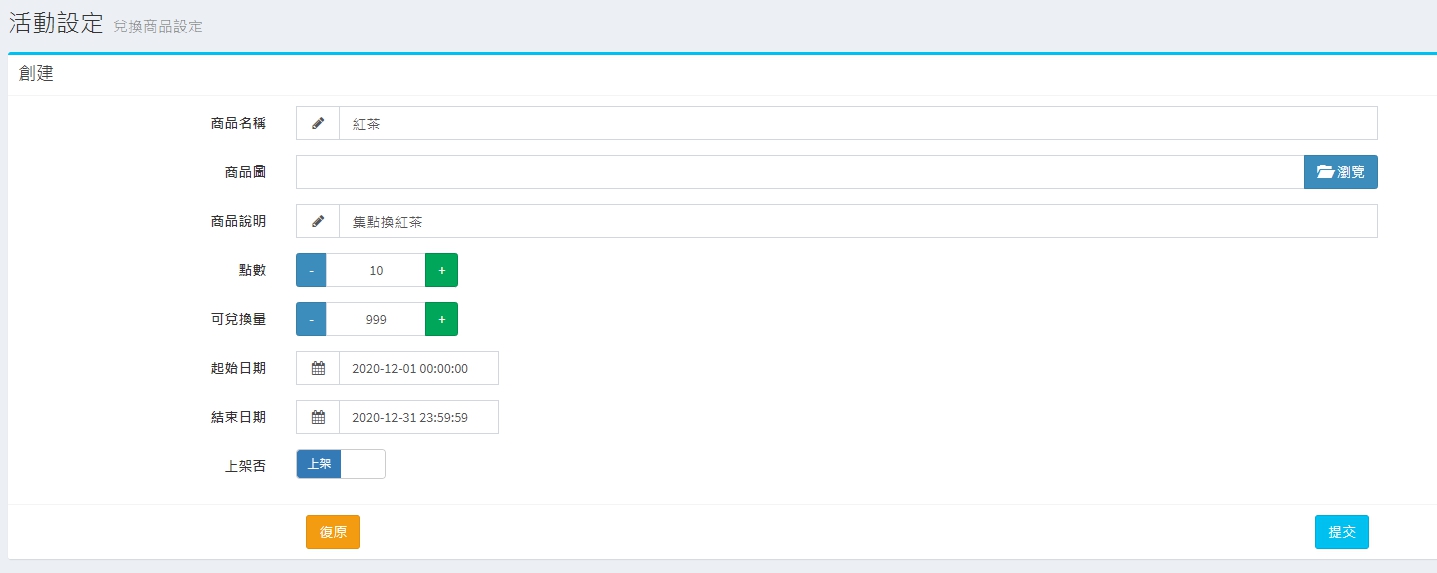Click the calendar icon for 起始日期
The width and height of the screenshot is (1437, 573).
pos(318,368)
